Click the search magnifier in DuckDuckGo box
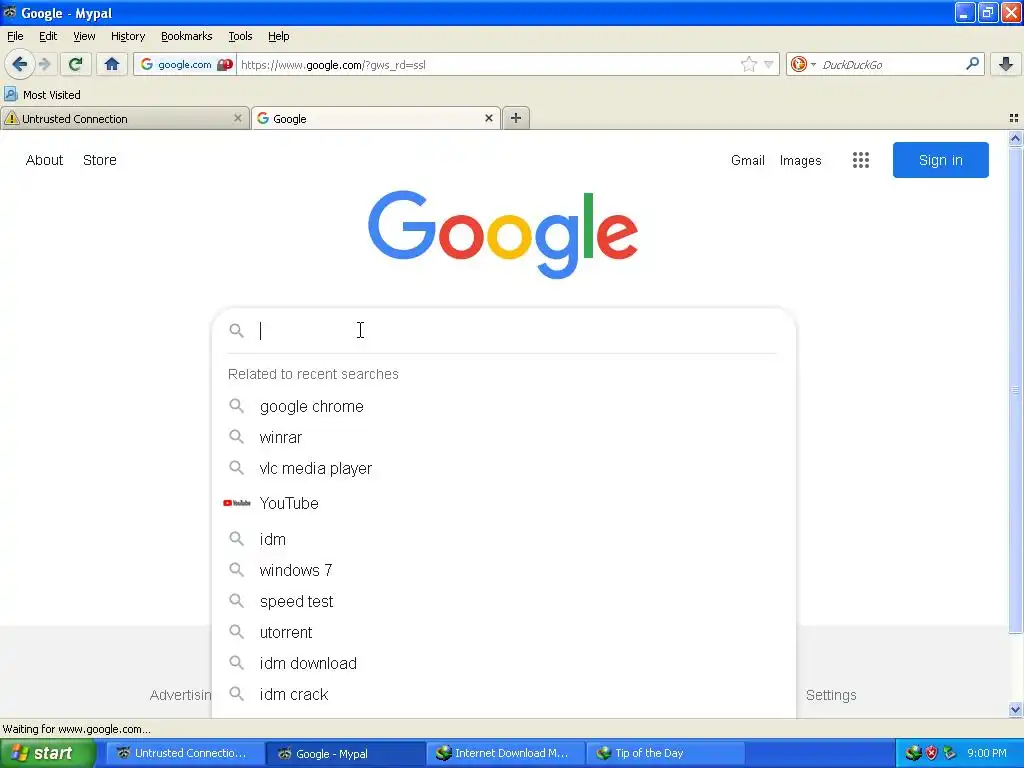This screenshot has width=1024, height=768. coord(972,64)
